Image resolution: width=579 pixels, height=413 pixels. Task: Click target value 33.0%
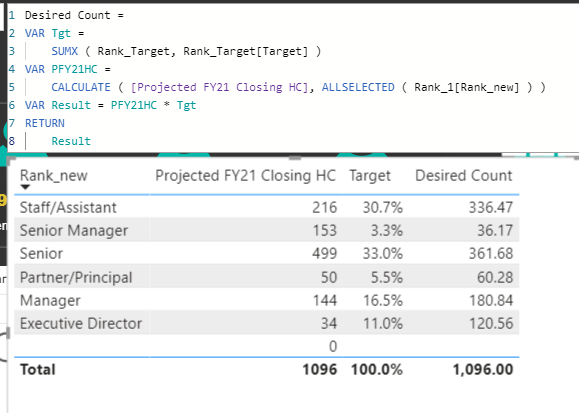[382, 254]
